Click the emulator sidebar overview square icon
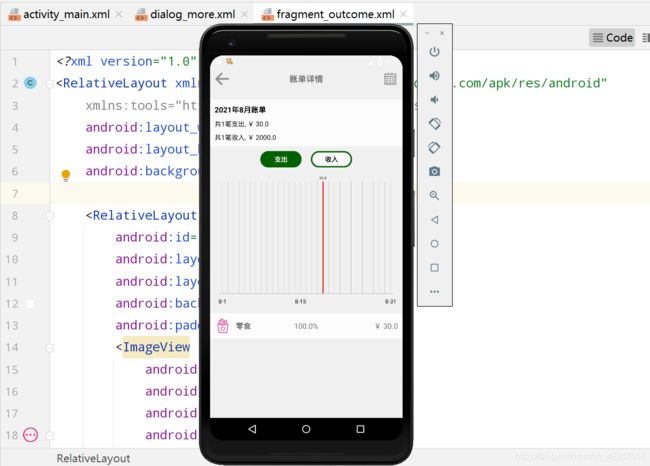 pos(434,268)
